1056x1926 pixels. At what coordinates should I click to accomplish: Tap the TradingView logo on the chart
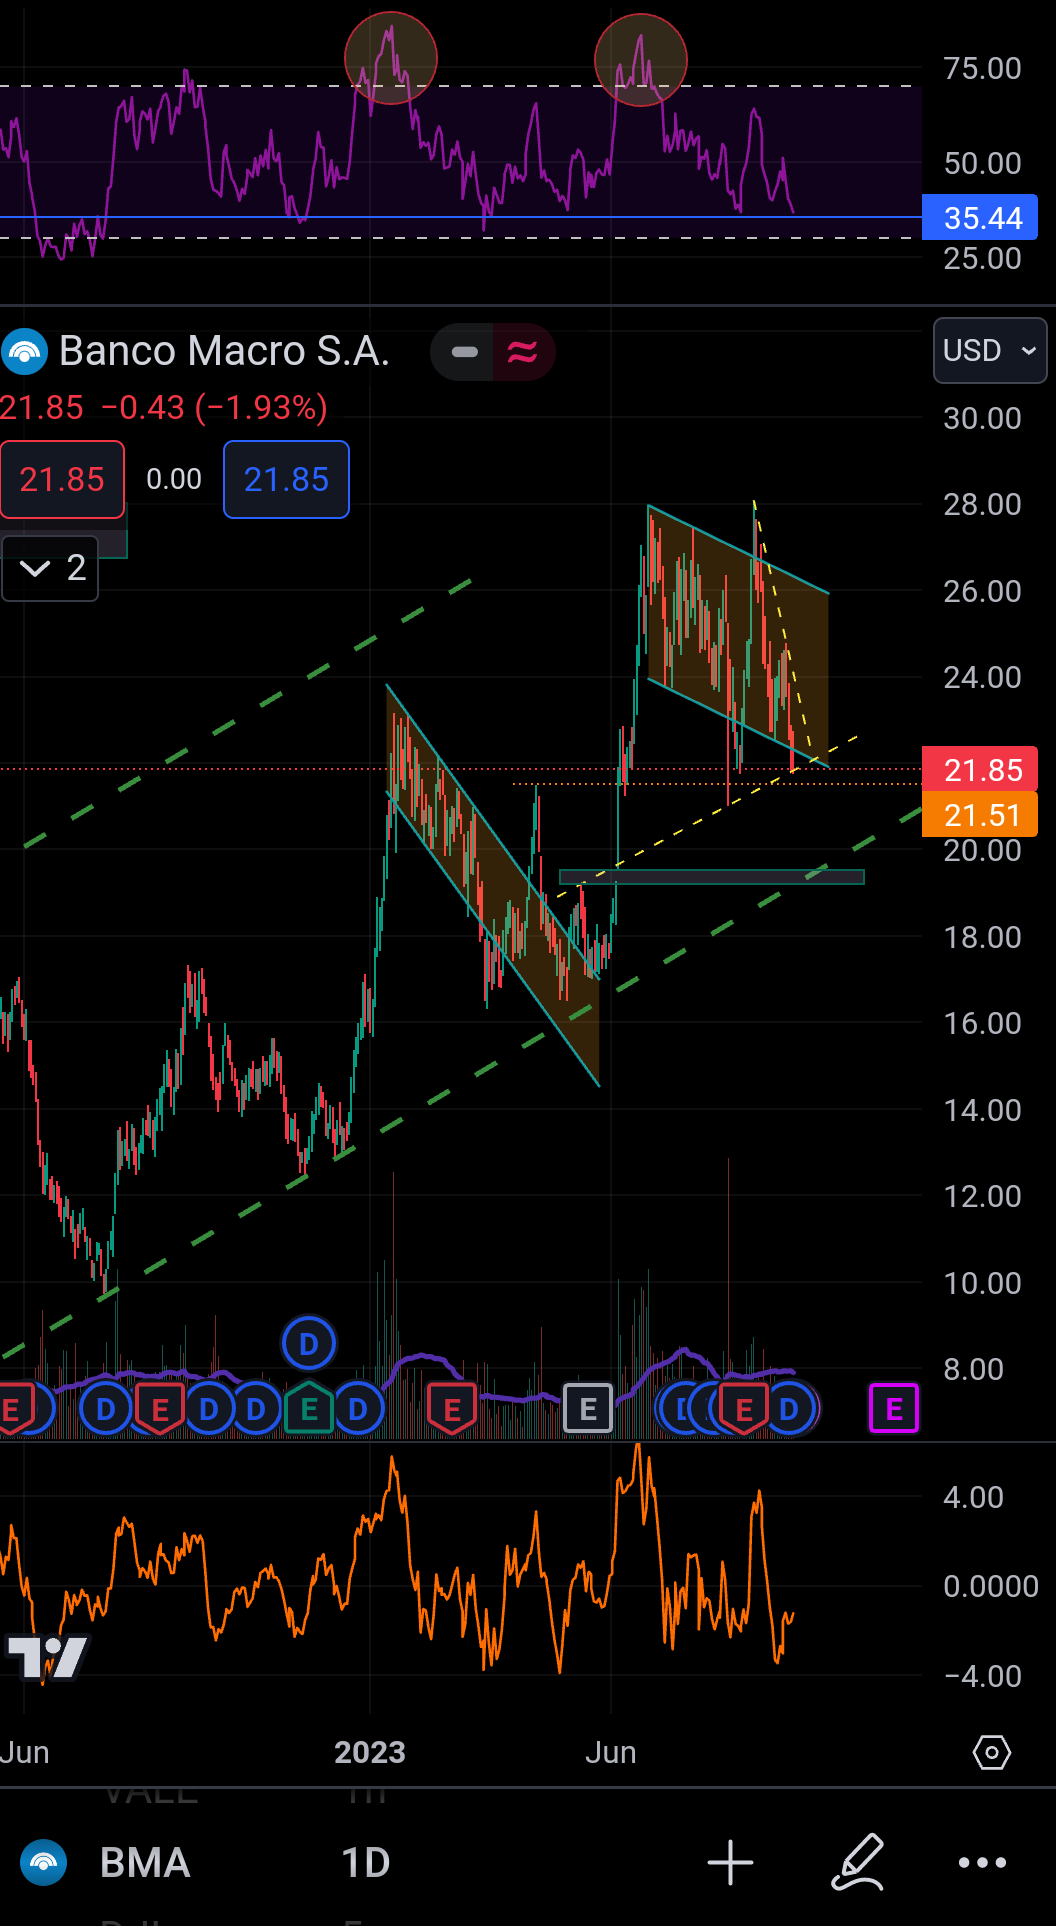(48, 1656)
